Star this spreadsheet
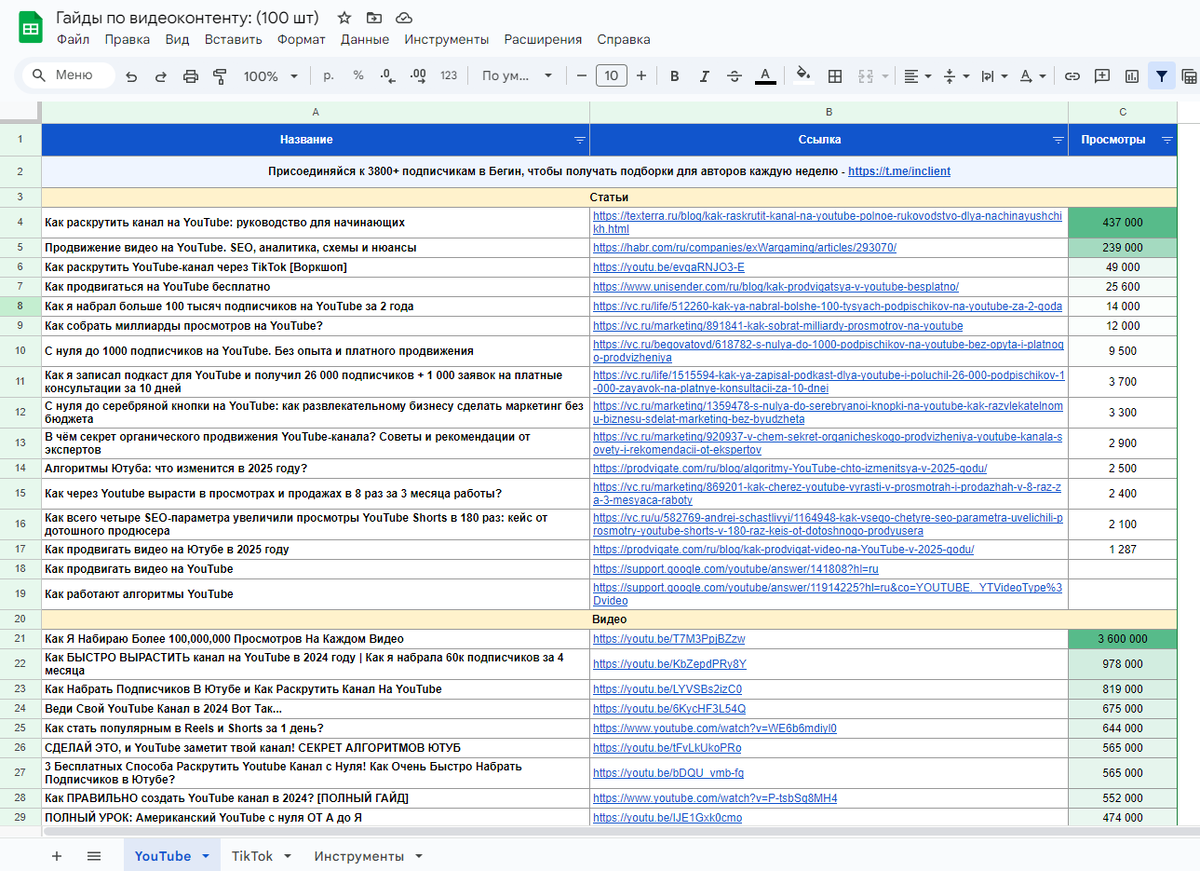 [344, 18]
